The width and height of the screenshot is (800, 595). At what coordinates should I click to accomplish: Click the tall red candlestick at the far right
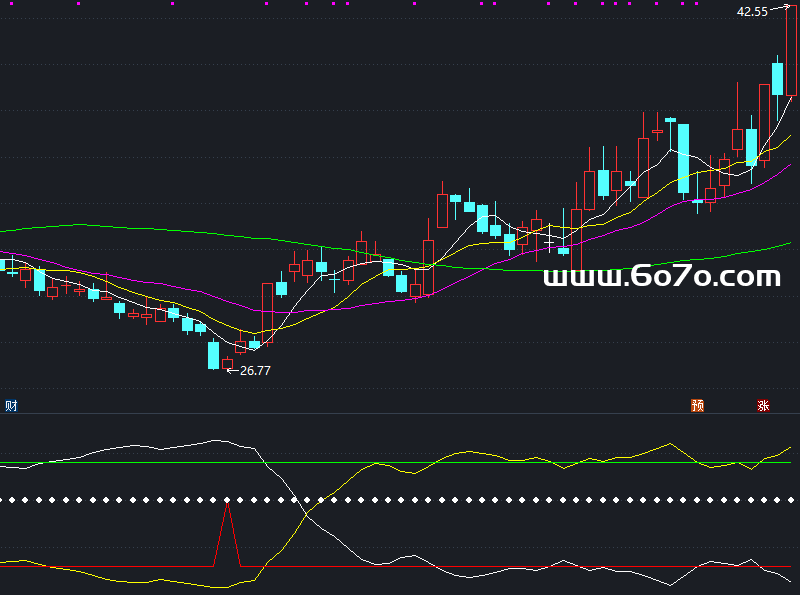[x=791, y=50]
